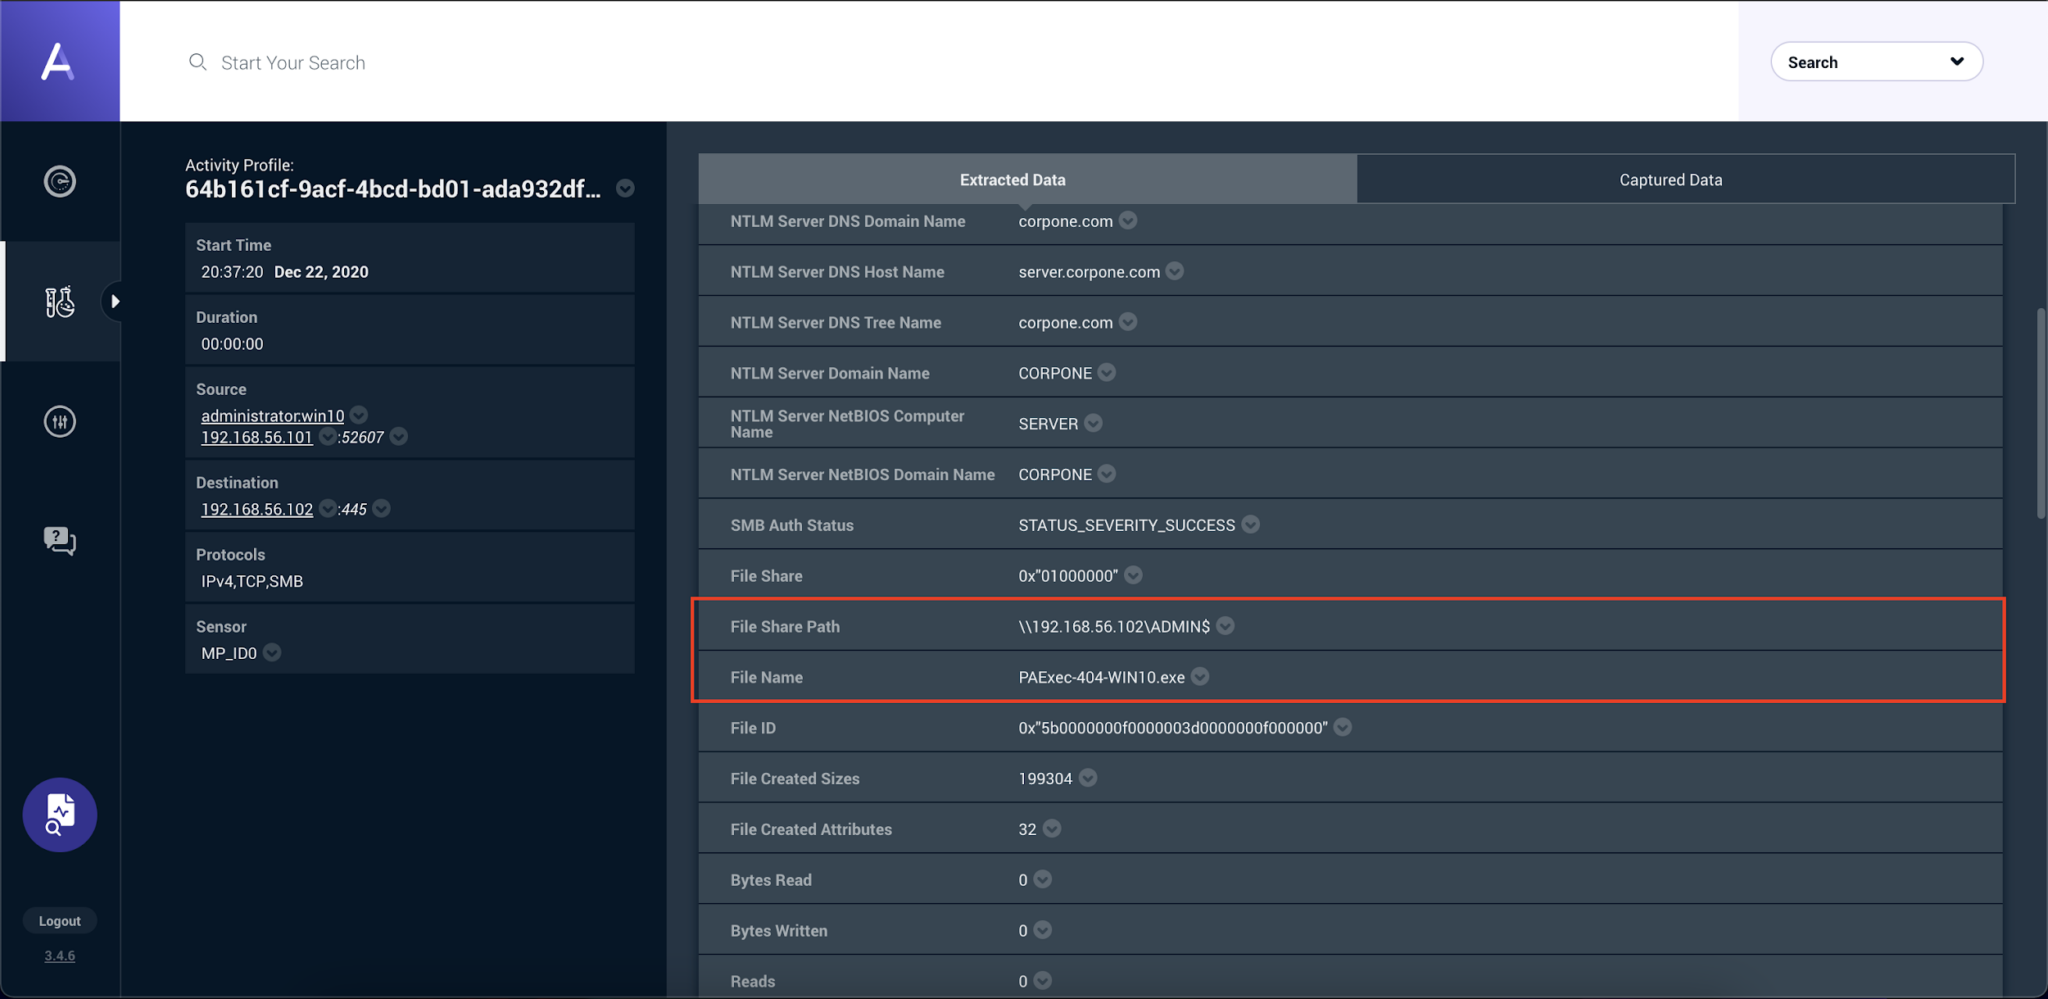Screen dimensions: 2048x999
Task: Click the administrator.win10 source link
Action: (x=272, y=415)
